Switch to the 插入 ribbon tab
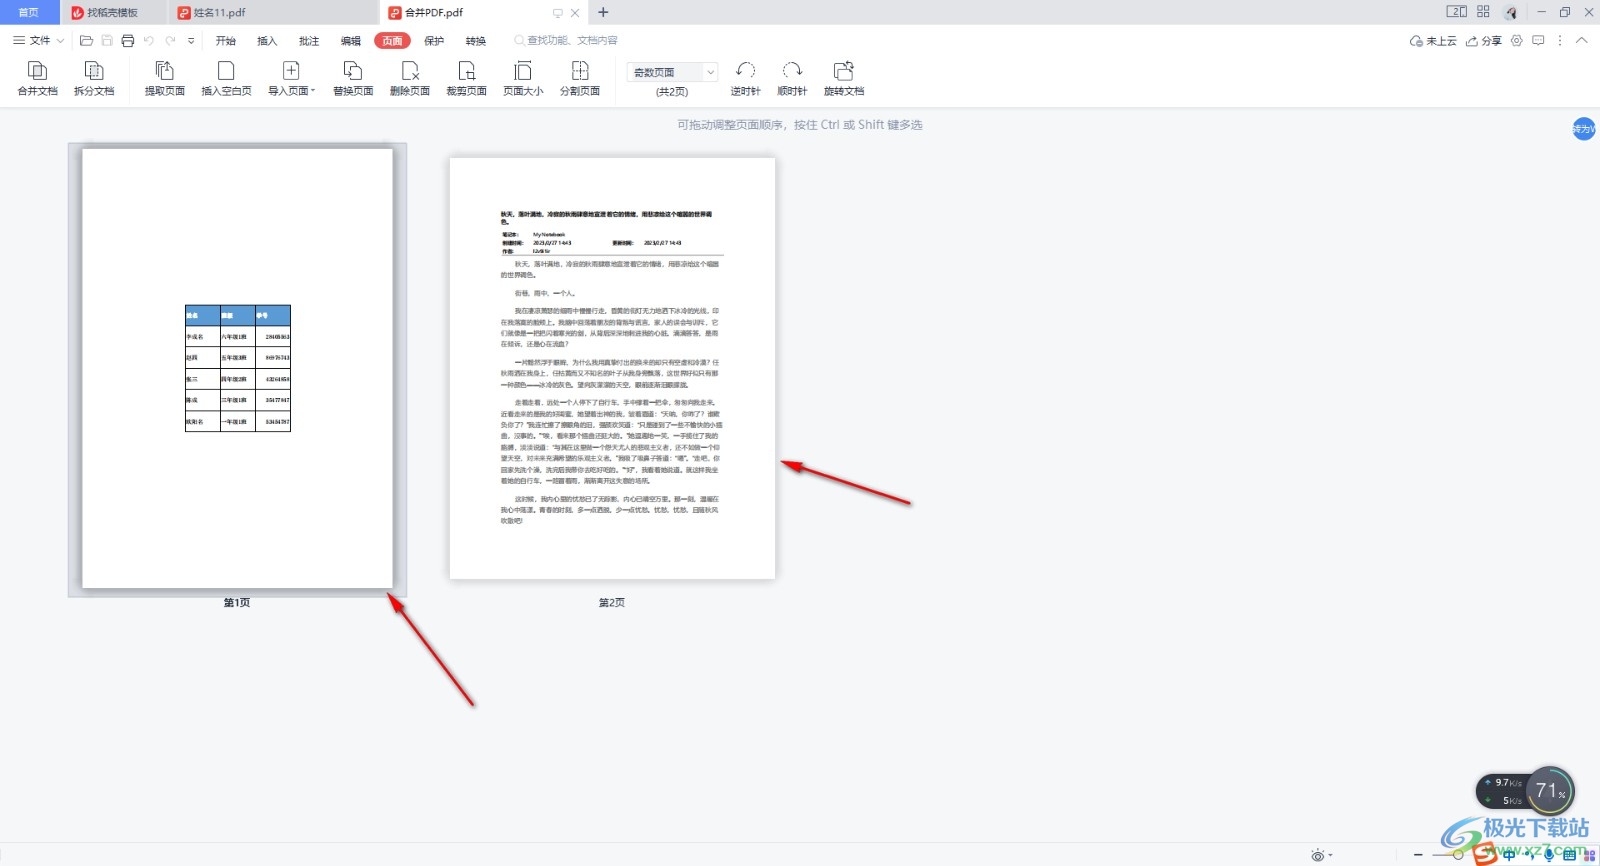 pos(267,41)
